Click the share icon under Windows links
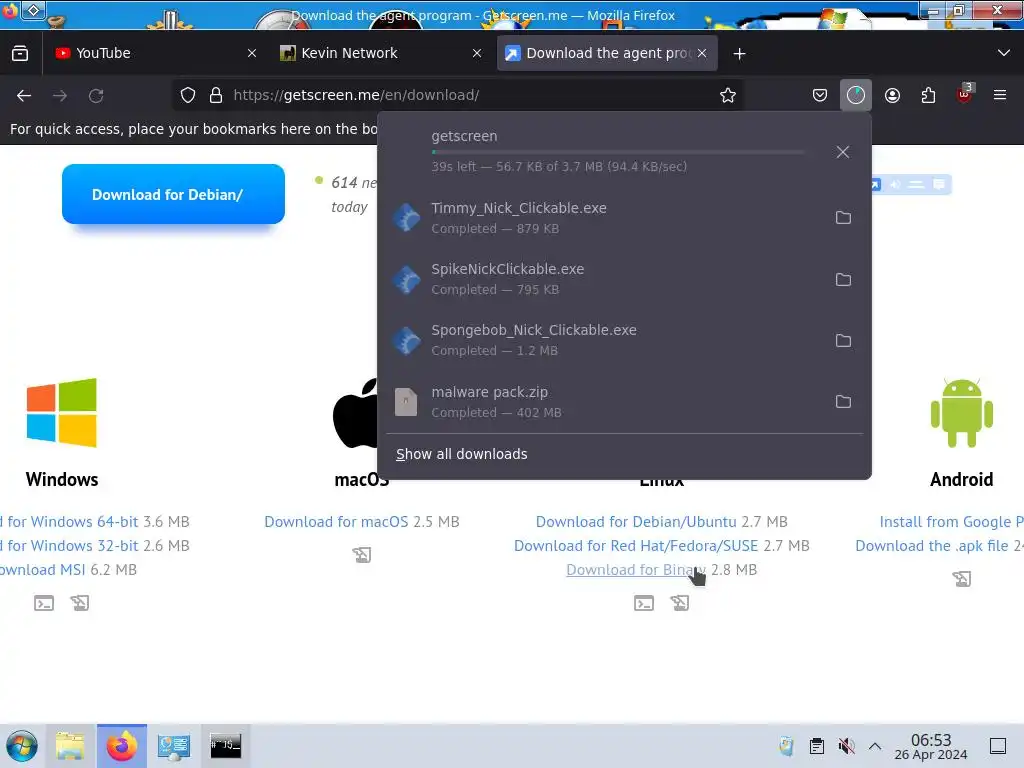 (x=80, y=603)
